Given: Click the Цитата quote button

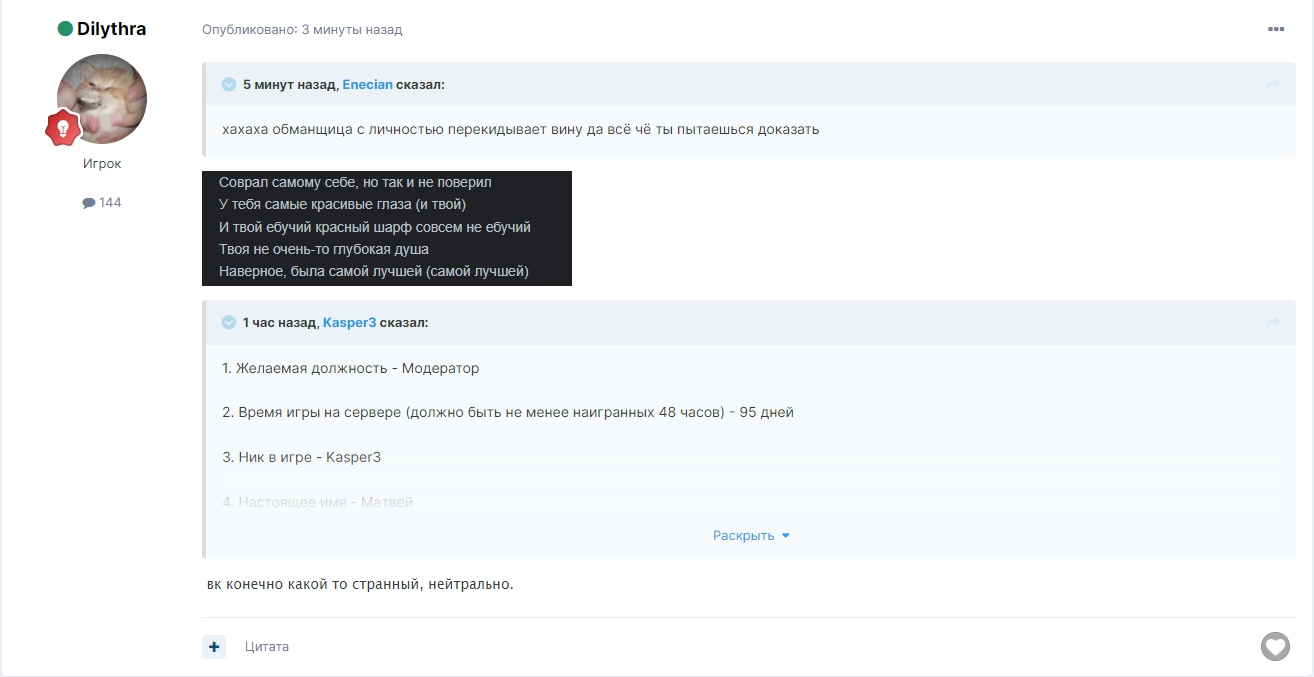Looking at the screenshot, I should (x=267, y=647).
